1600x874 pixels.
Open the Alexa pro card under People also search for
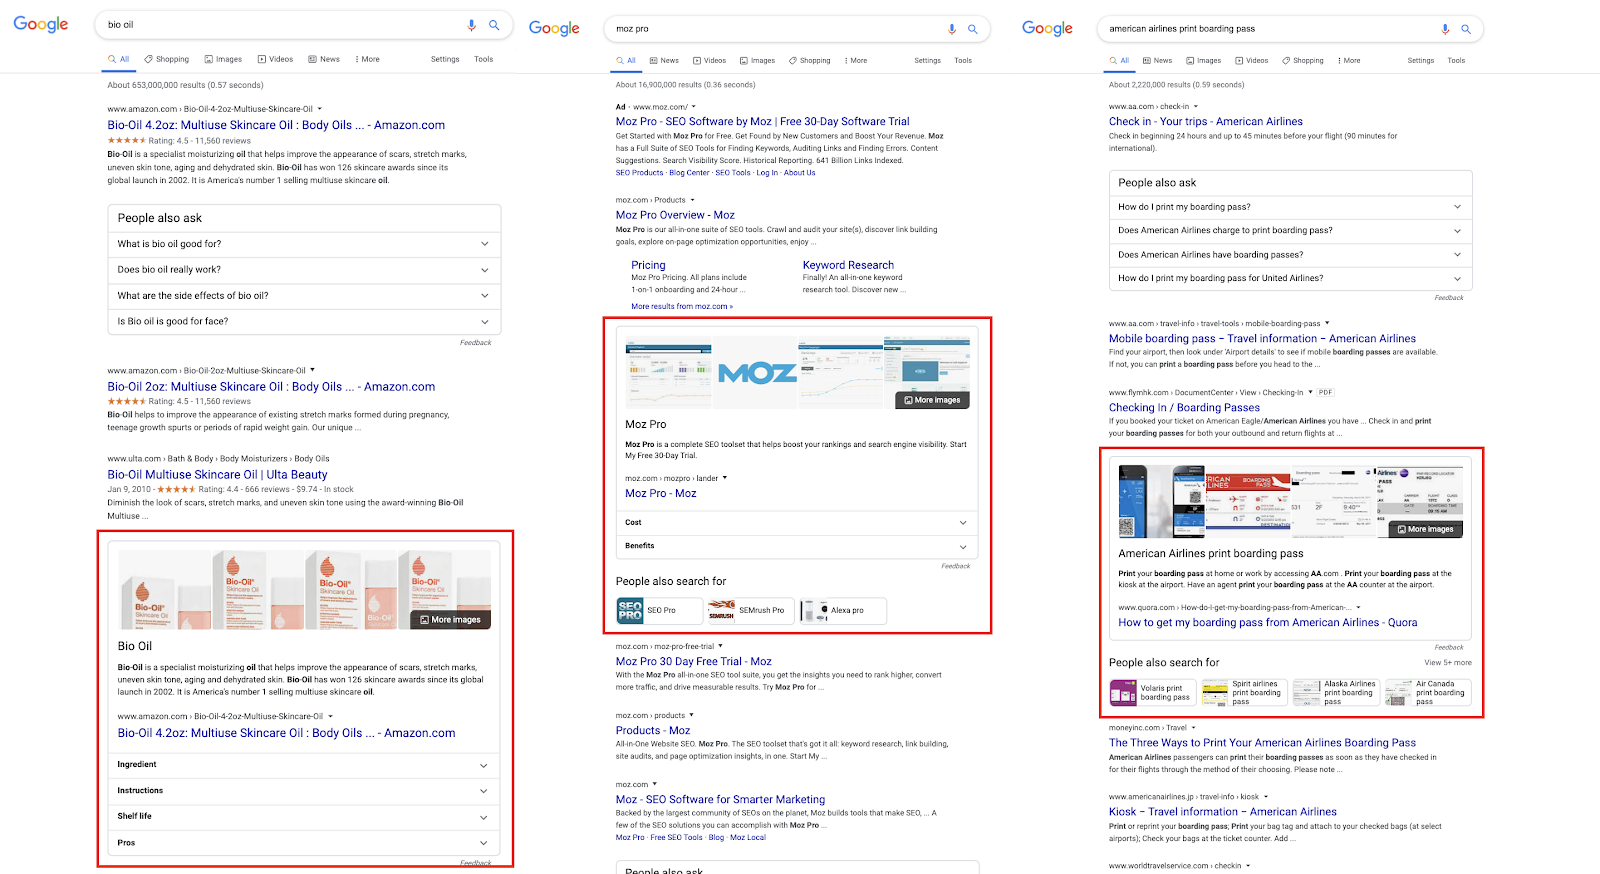click(842, 610)
